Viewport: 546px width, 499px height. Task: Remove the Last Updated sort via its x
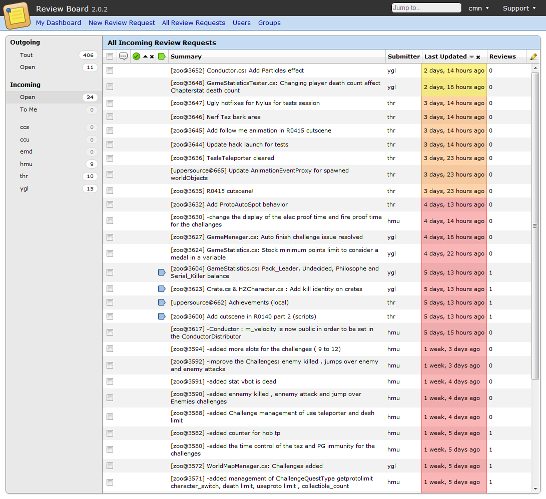[x=478, y=57]
